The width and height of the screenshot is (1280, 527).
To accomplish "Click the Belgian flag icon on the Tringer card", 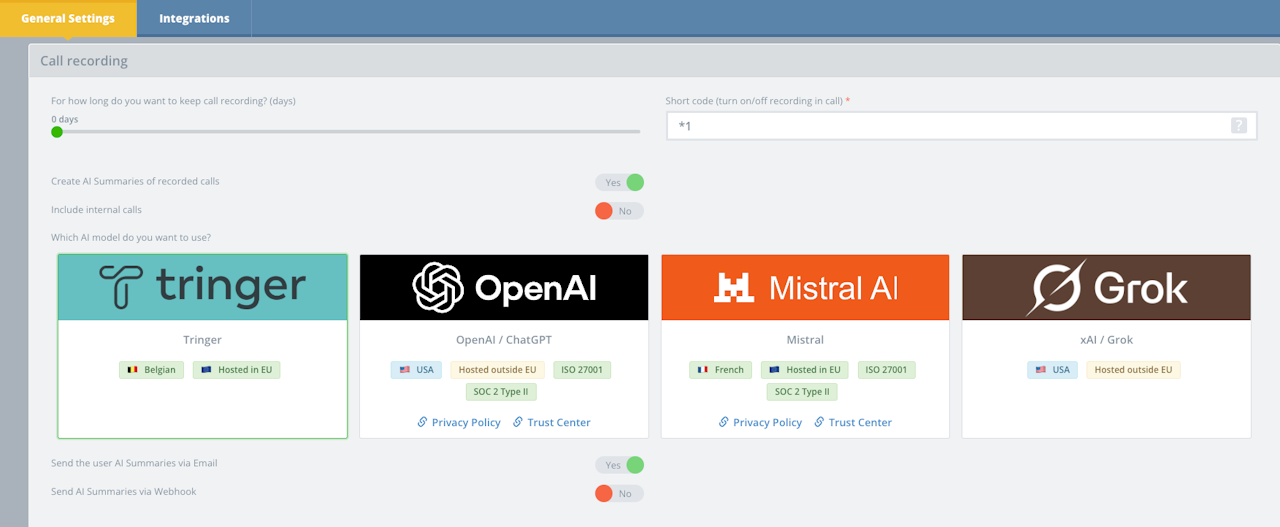I will [133, 370].
